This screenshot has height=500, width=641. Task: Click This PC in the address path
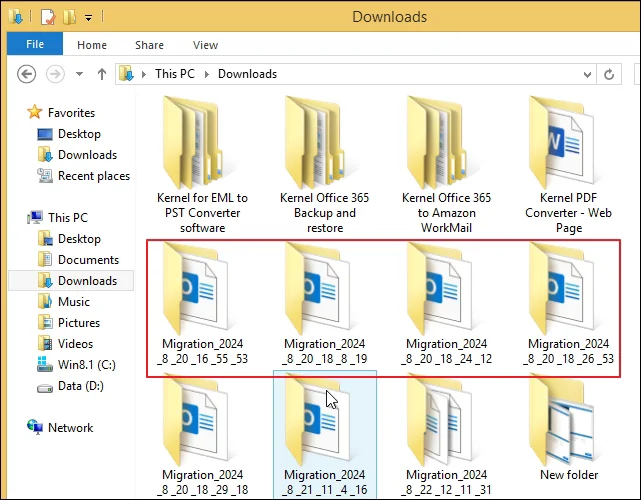[175, 74]
